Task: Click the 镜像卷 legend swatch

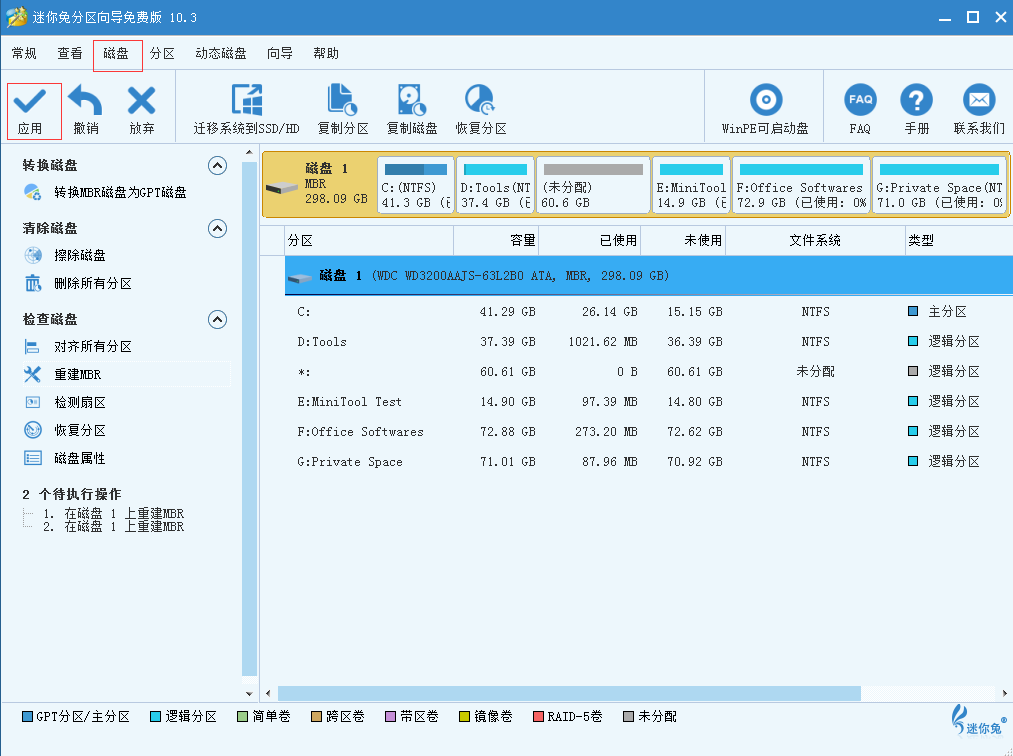Action: click(x=464, y=717)
